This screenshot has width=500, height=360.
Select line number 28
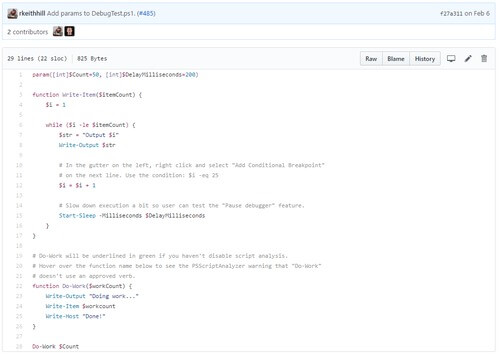coord(19,346)
